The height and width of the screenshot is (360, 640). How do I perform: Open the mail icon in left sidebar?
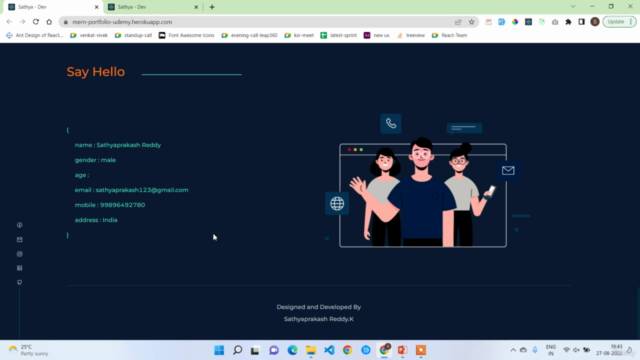(20, 240)
